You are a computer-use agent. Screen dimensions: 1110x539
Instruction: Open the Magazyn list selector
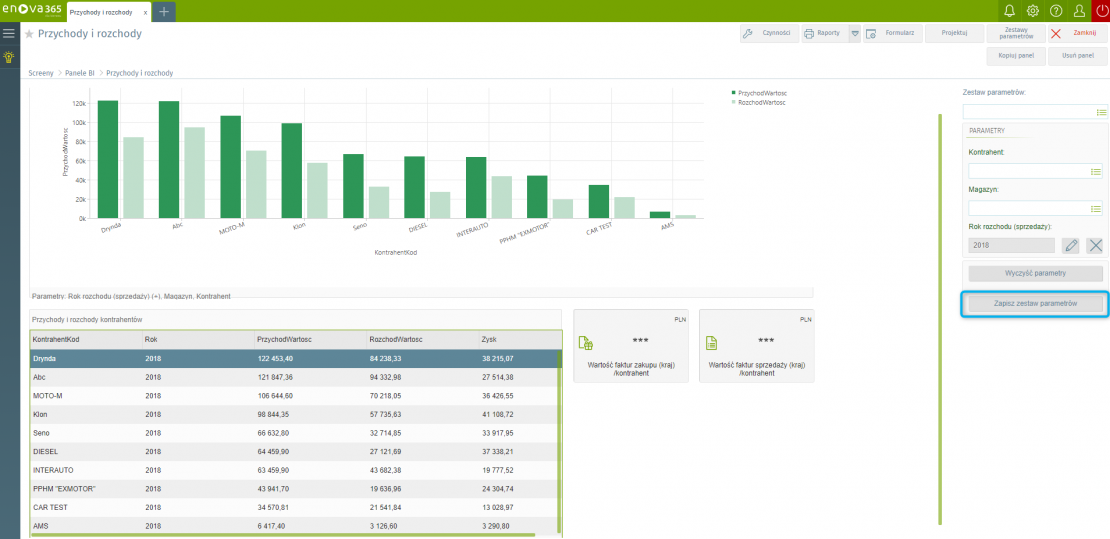tap(1095, 208)
